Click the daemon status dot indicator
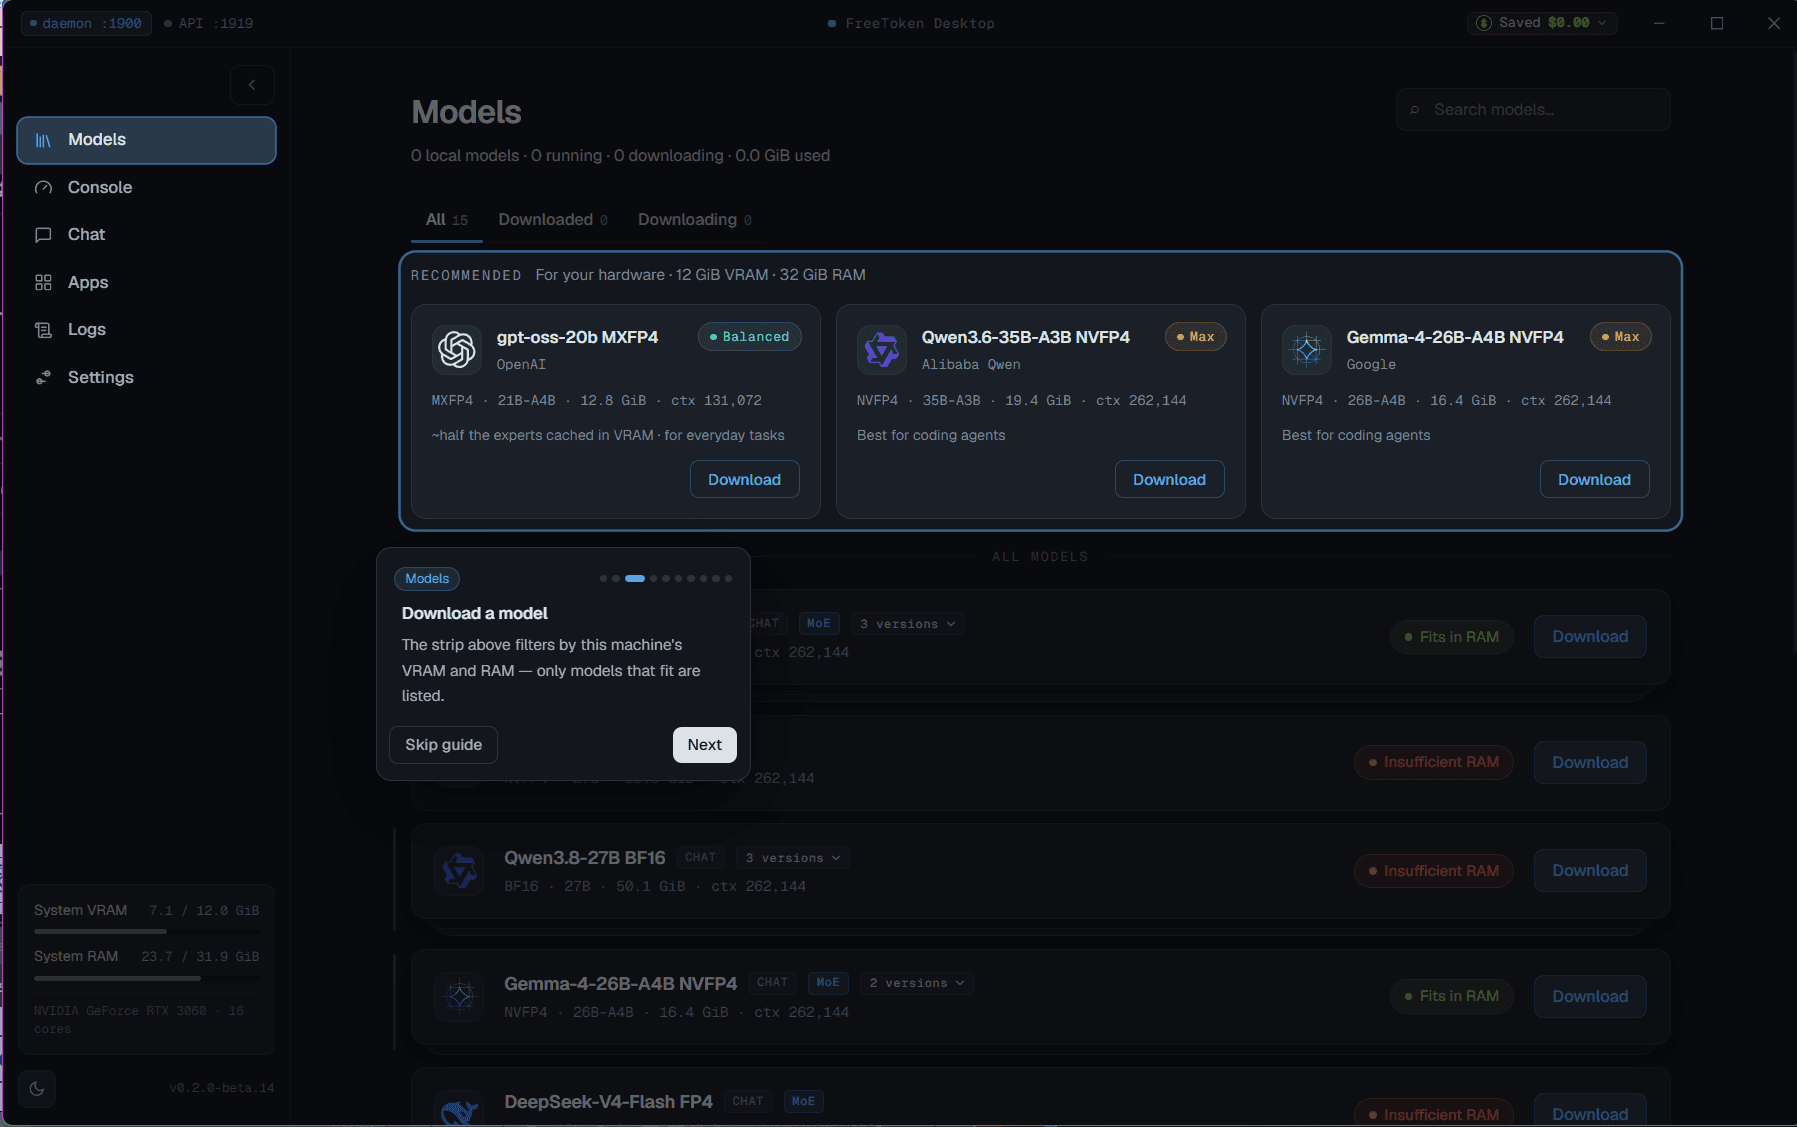Viewport: 1797px width, 1127px height. point(33,23)
